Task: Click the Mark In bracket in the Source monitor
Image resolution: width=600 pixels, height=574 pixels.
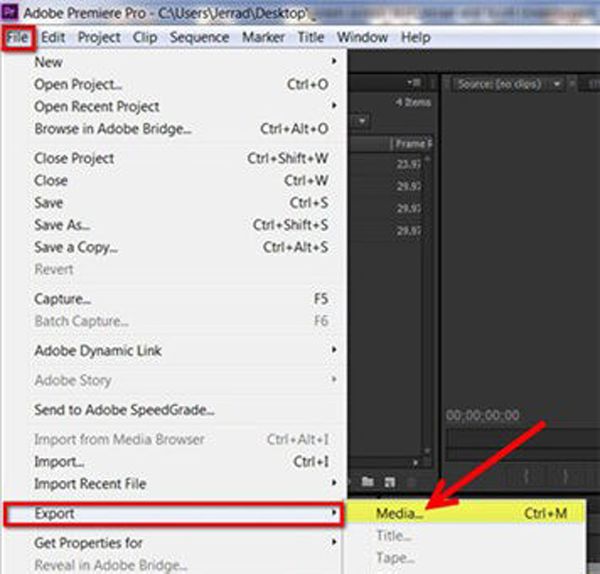Action: coord(527,477)
